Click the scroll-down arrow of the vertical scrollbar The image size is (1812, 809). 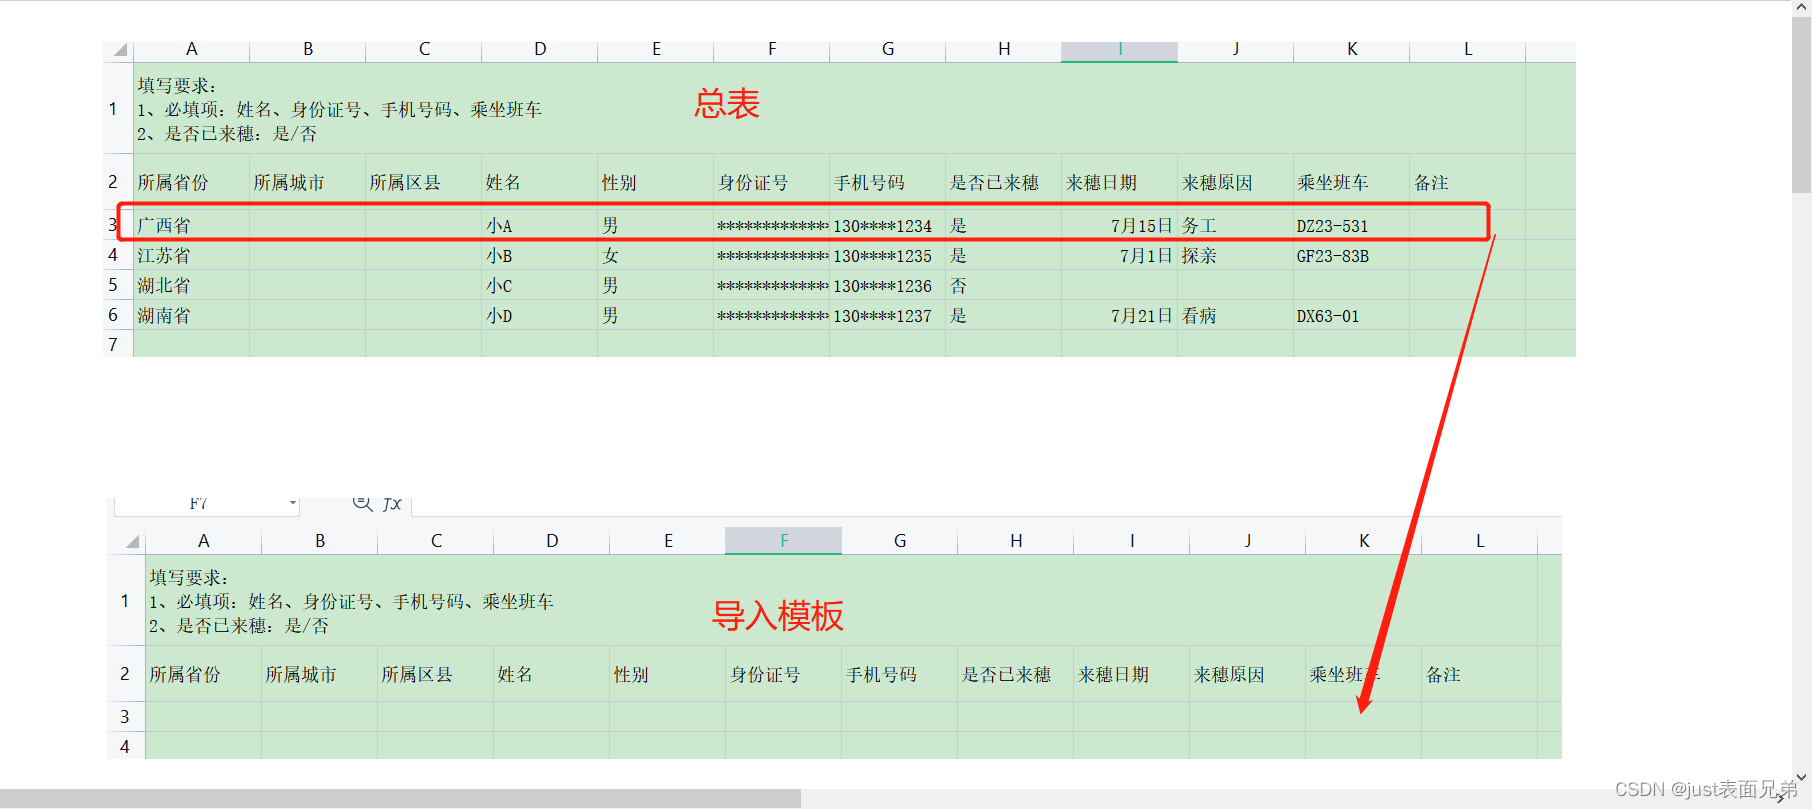1801,777
